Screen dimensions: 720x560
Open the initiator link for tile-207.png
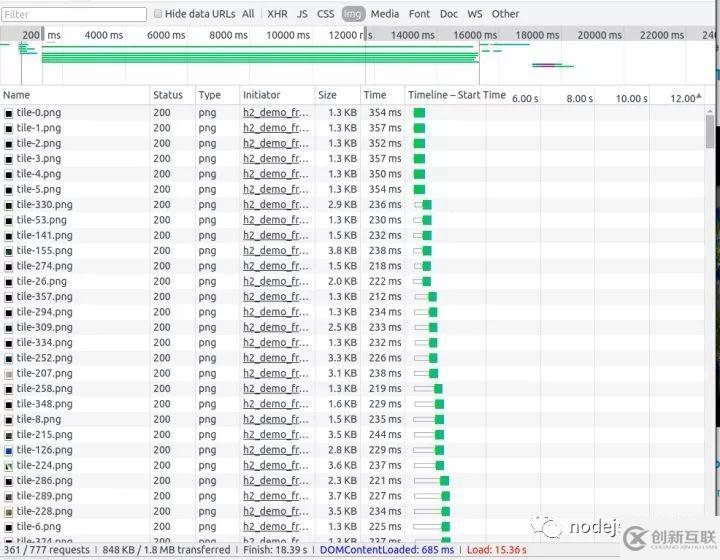[x=276, y=373]
